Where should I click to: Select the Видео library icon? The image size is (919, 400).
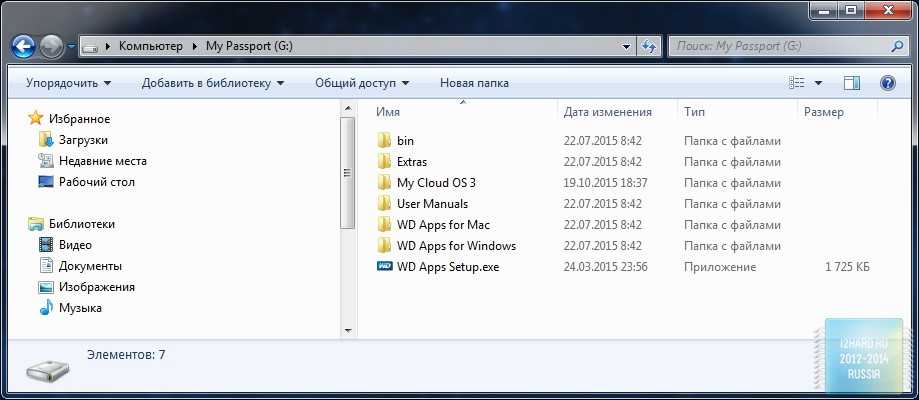tap(46, 245)
